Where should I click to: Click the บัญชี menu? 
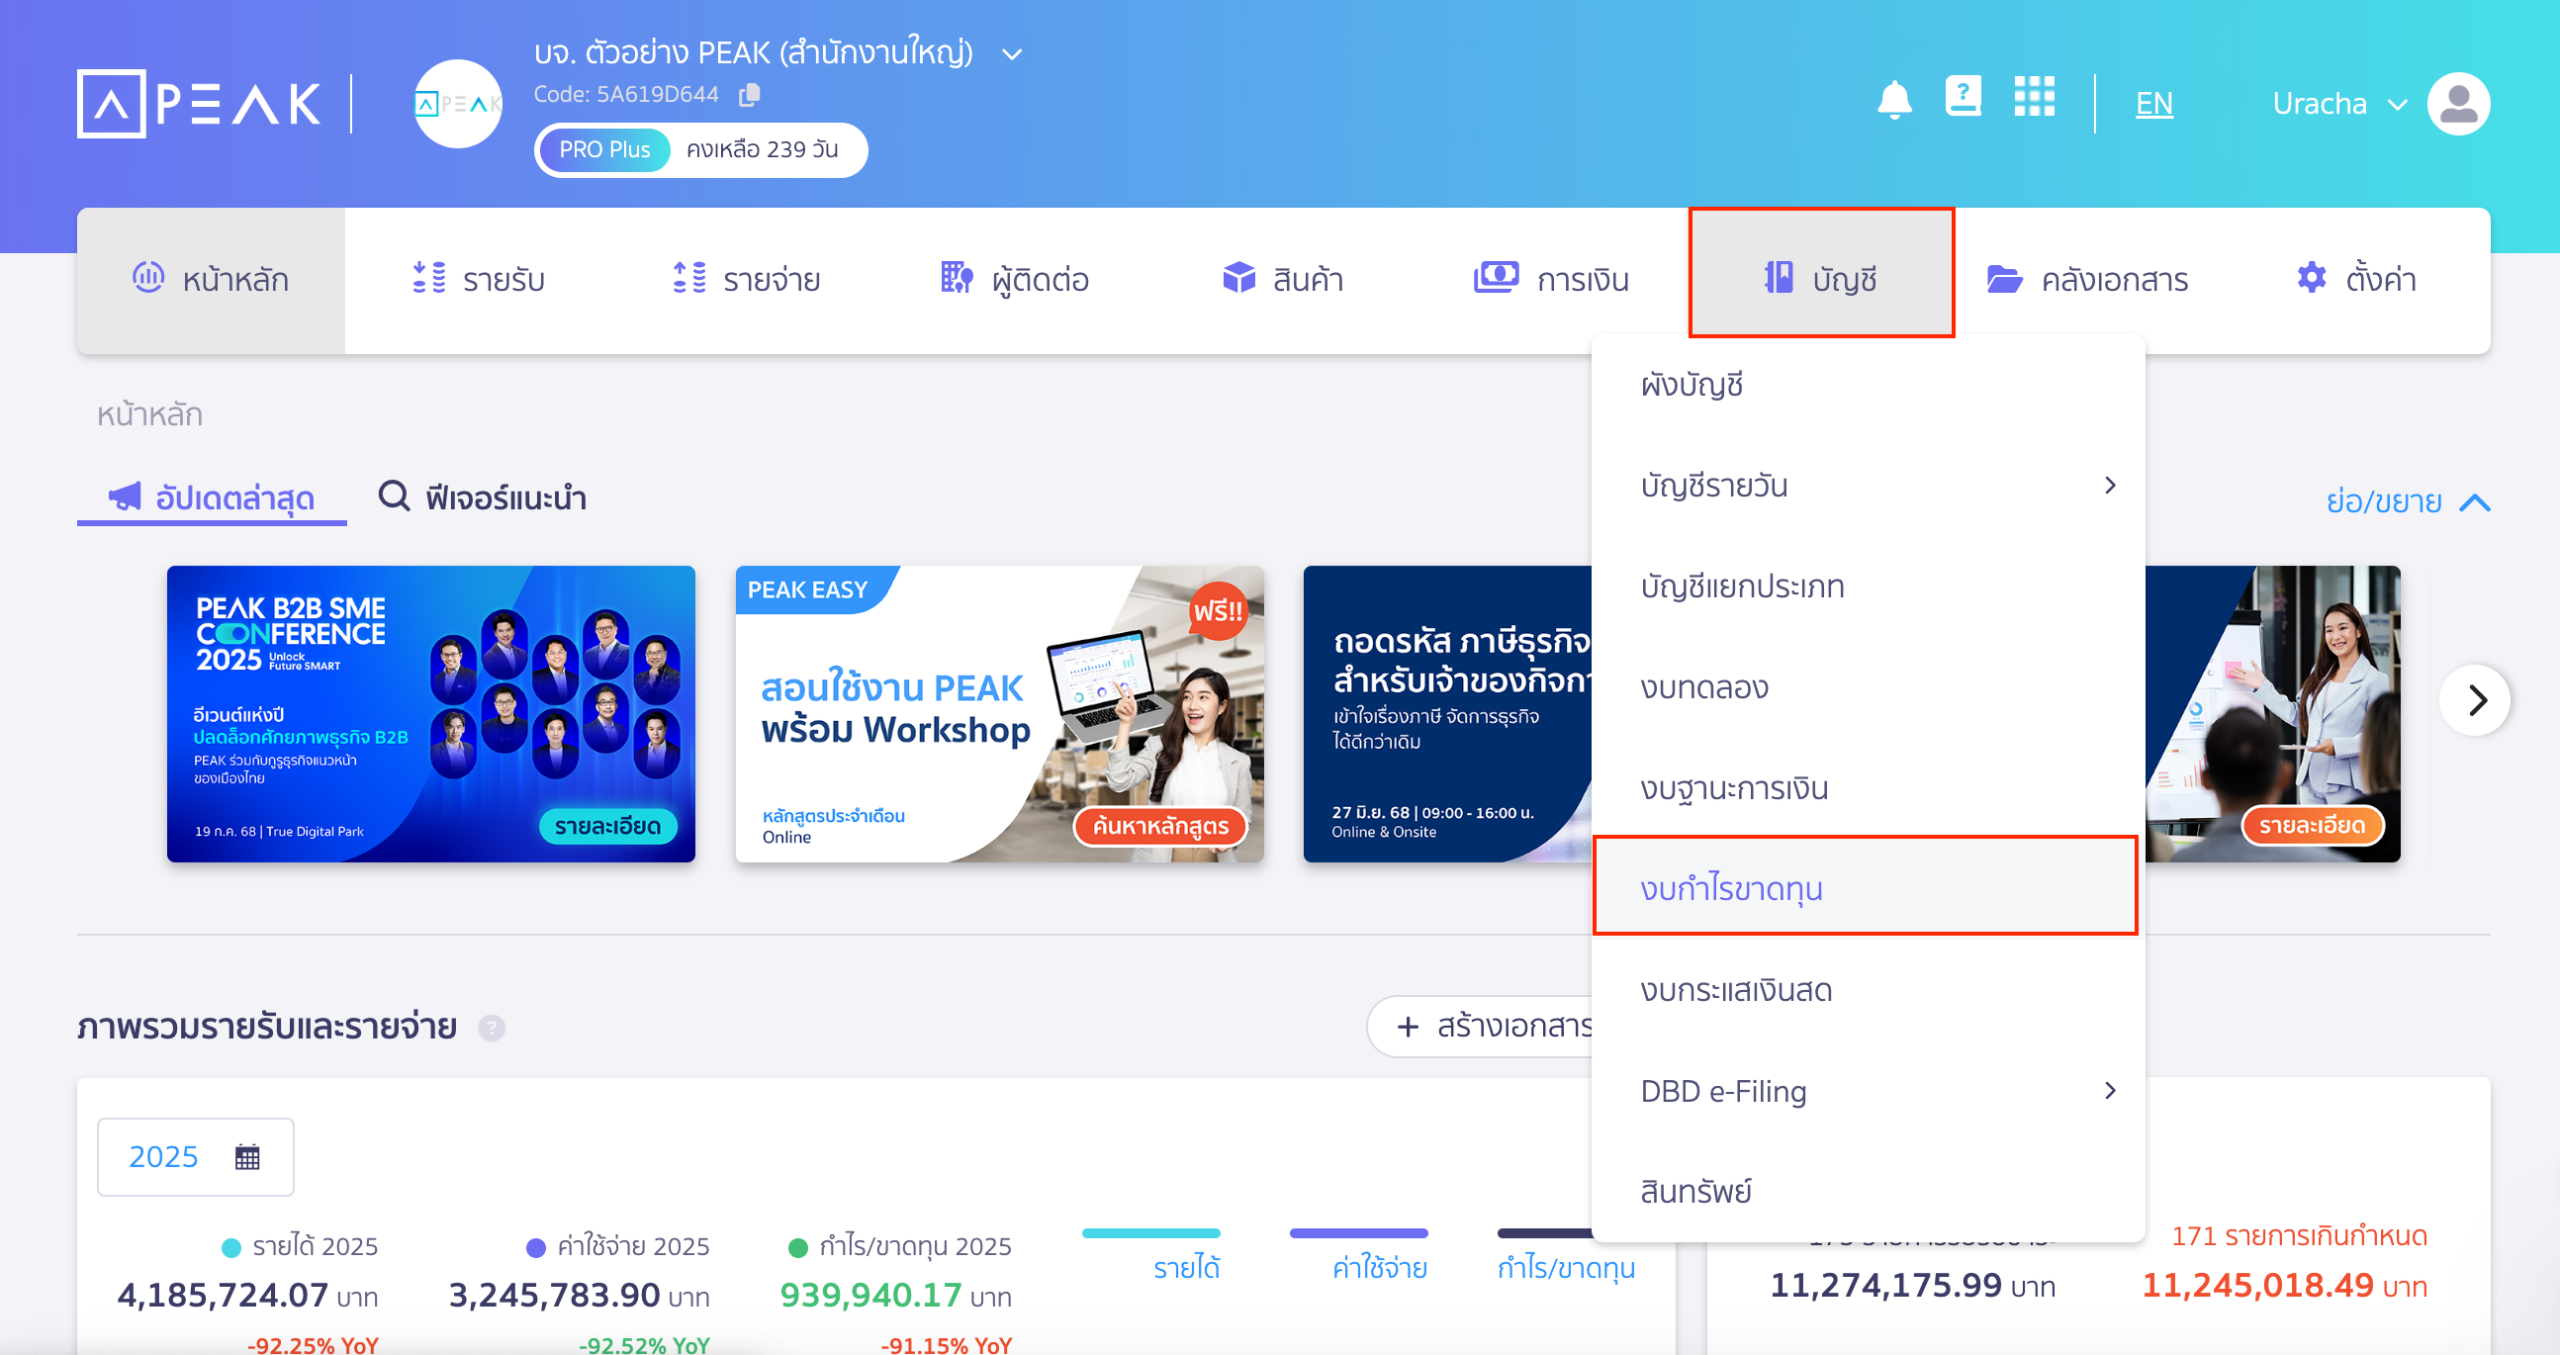(x=1821, y=273)
